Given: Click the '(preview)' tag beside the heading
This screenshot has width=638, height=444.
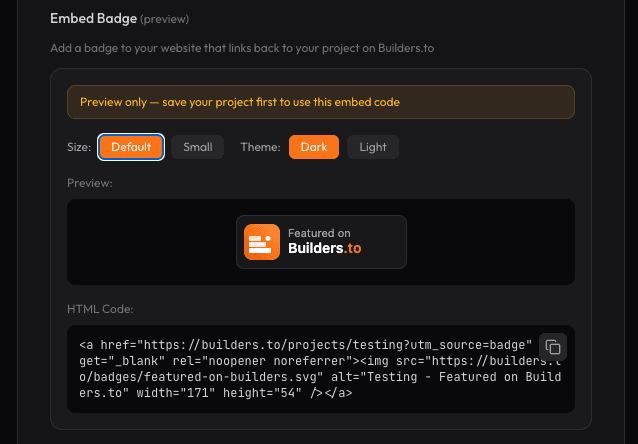Looking at the screenshot, I should coord(164,19).
